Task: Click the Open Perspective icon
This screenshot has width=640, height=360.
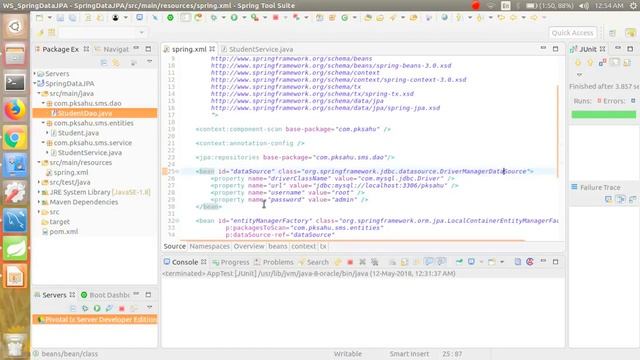Action: (x=612, y=33)
